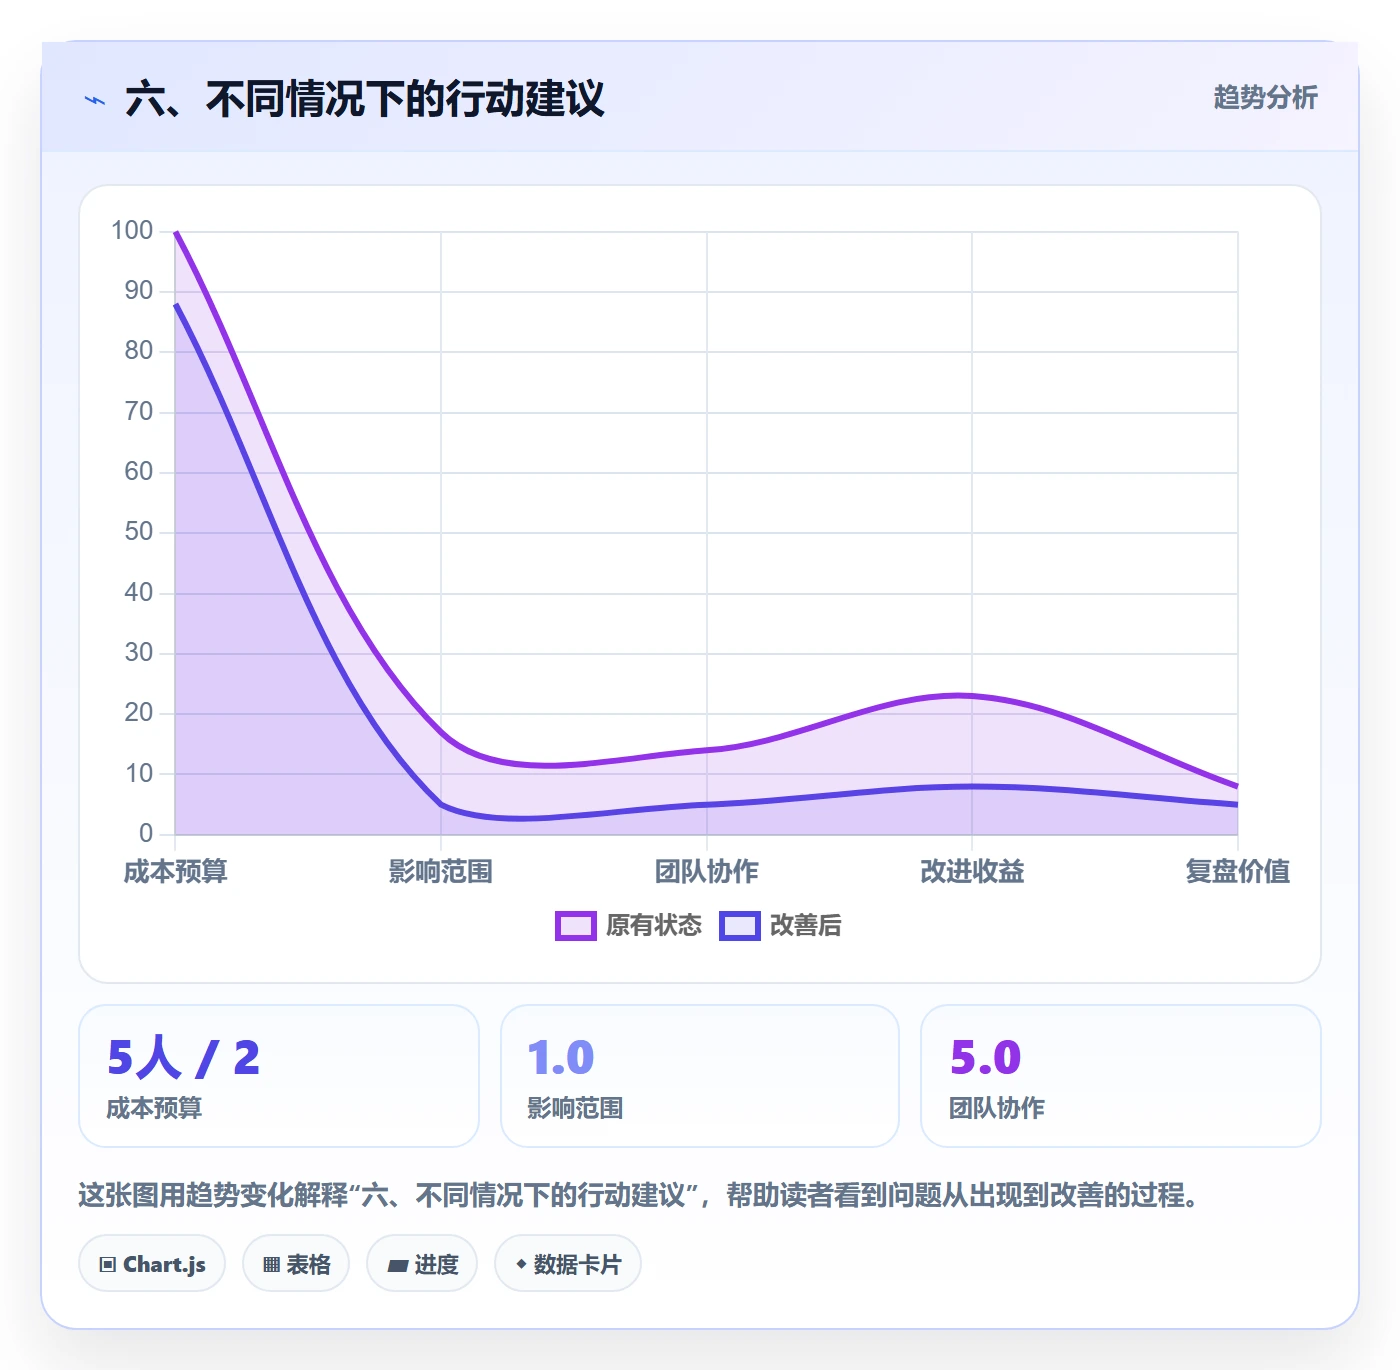Select the 进度 tag chip
1400x1370 pixels.
pyautogui.click(x=422, y=1264)
